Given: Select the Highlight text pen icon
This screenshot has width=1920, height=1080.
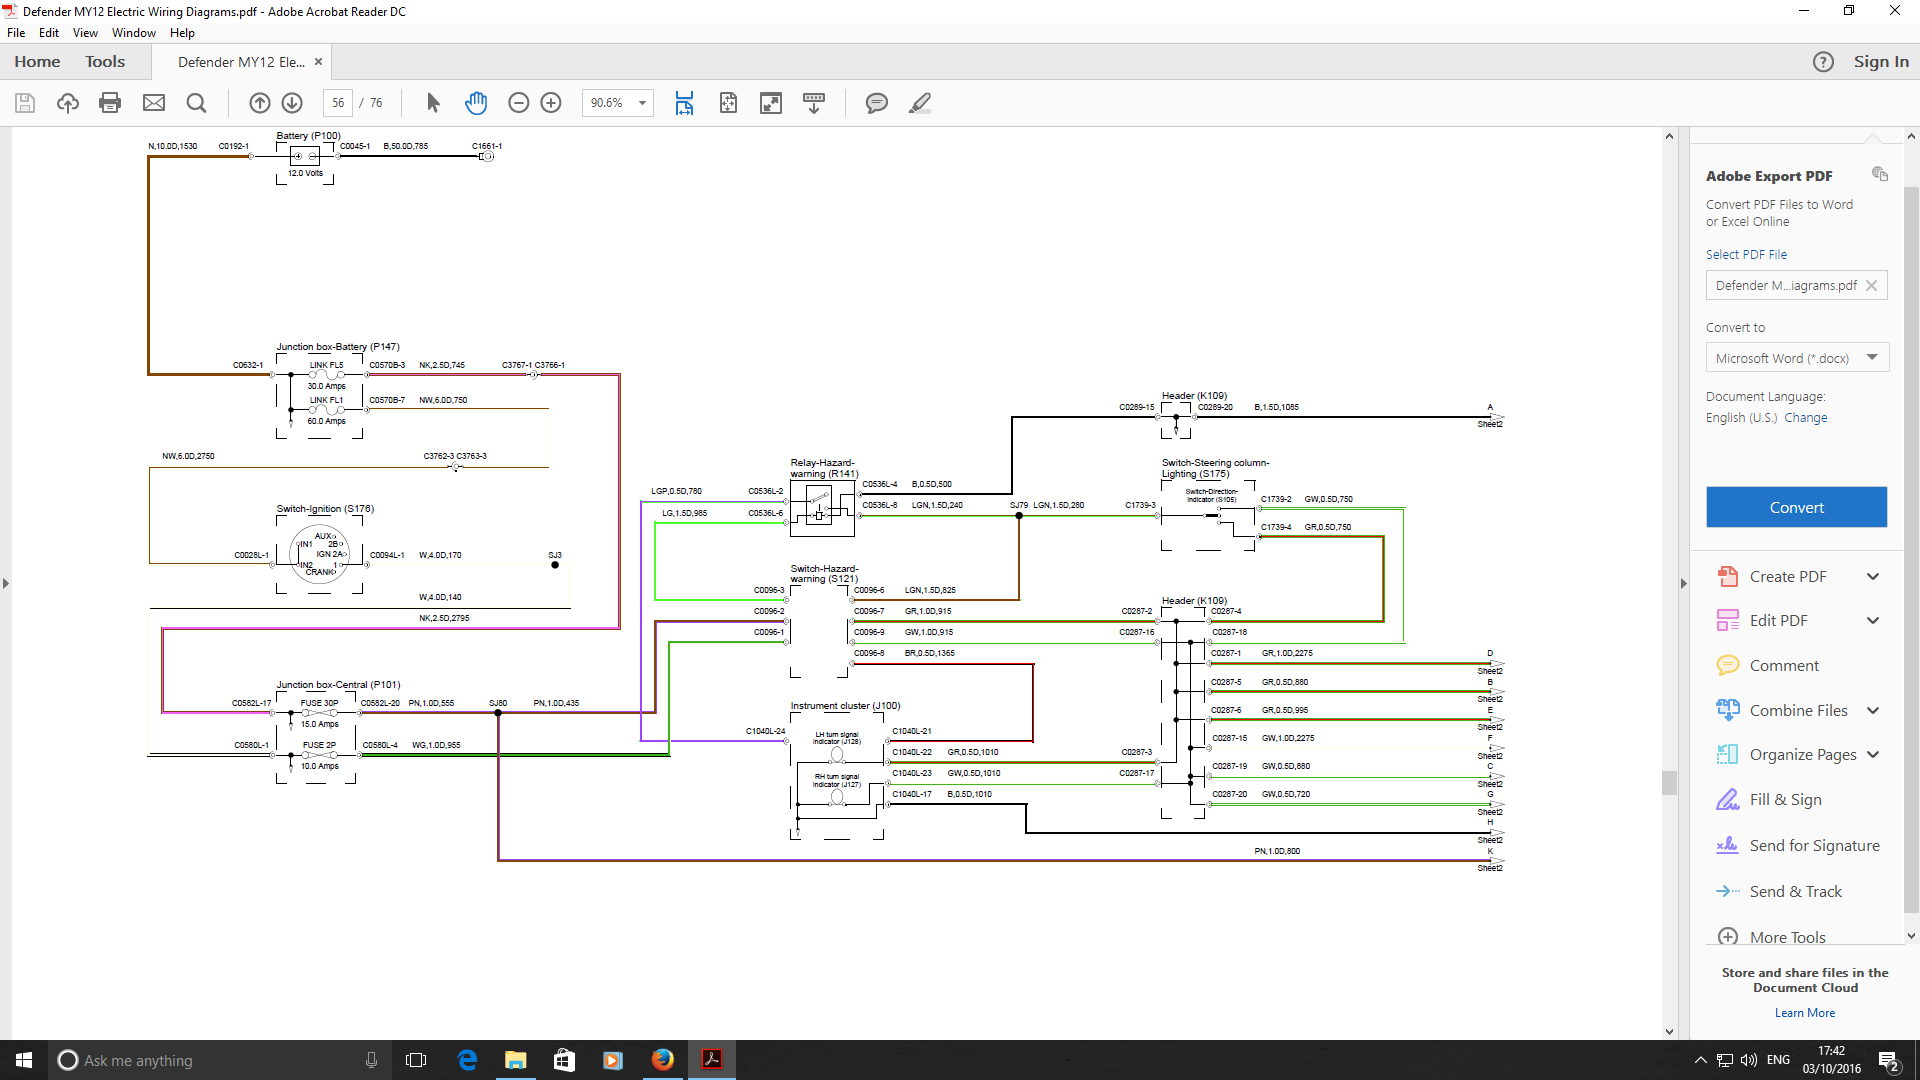Looking at the screenshot, I should [x=920, y=103].
